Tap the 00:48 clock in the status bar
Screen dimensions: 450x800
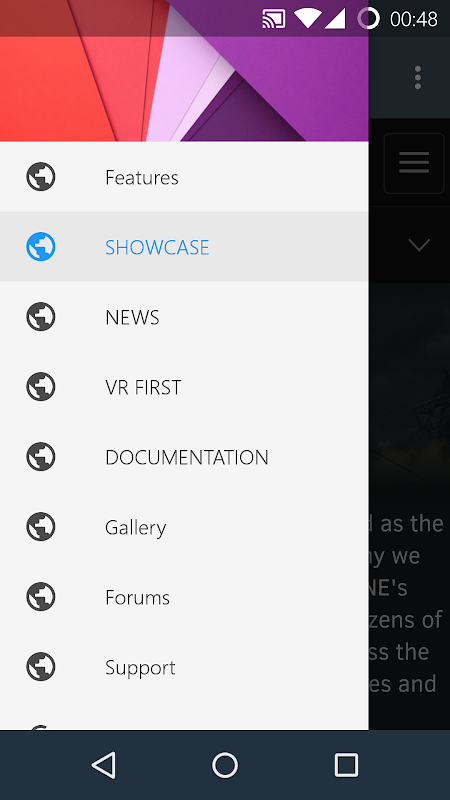(x=414, y=19)
